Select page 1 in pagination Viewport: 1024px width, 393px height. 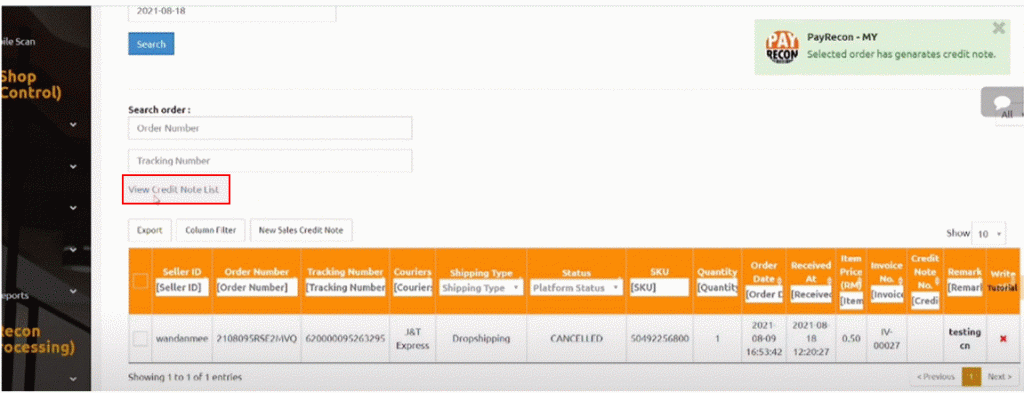pos(971,377)
